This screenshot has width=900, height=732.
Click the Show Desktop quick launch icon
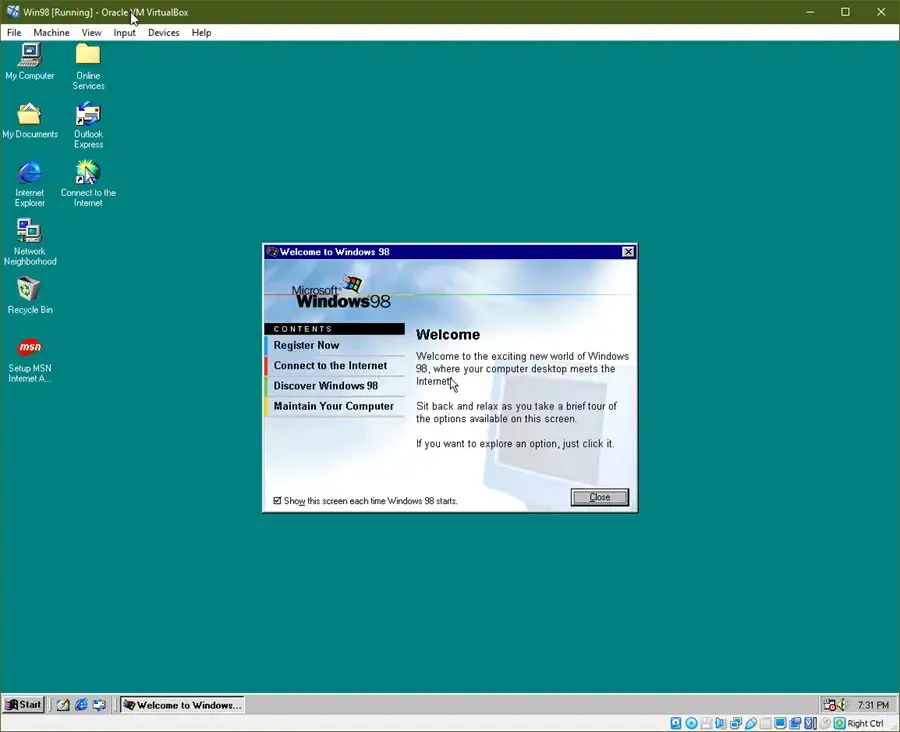(63, 704)
